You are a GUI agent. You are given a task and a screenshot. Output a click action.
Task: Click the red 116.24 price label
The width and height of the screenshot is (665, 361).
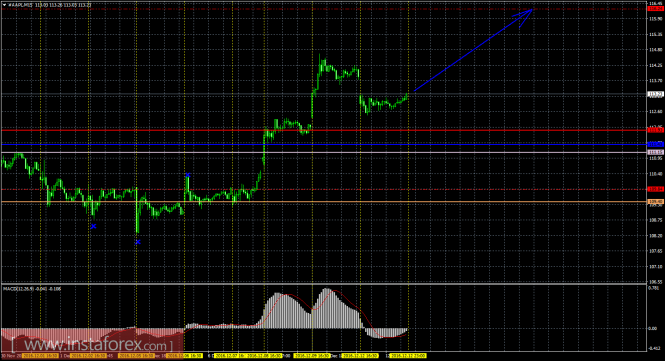655,8
